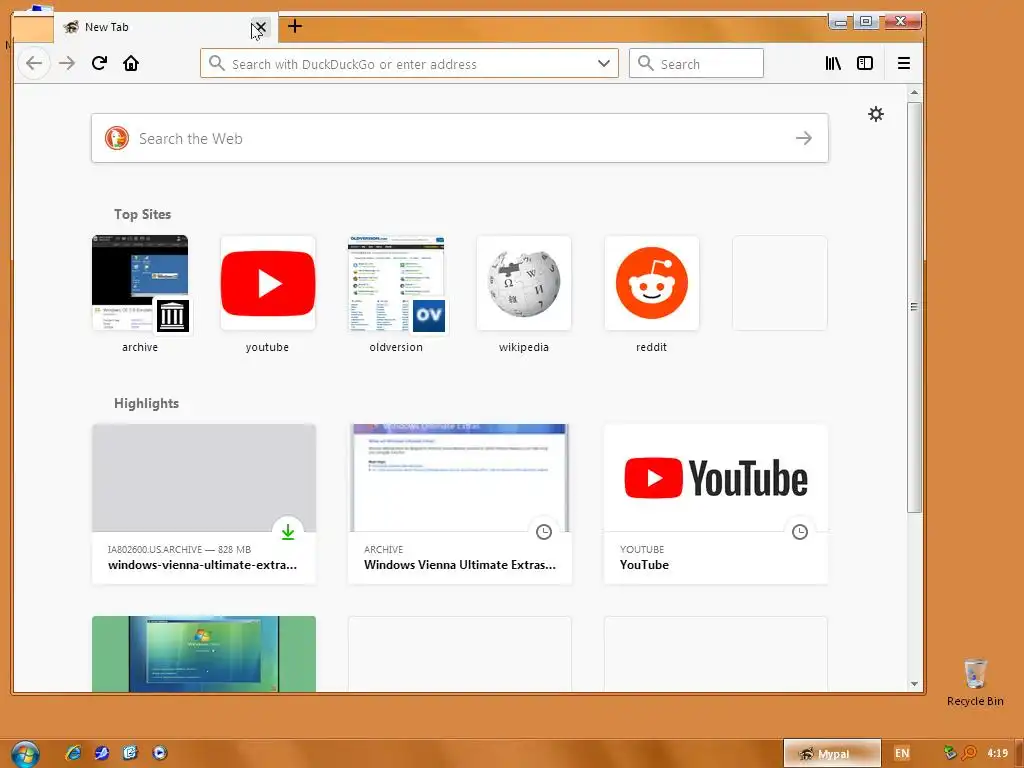Click the Search the Web field

[x=460, y=138]
